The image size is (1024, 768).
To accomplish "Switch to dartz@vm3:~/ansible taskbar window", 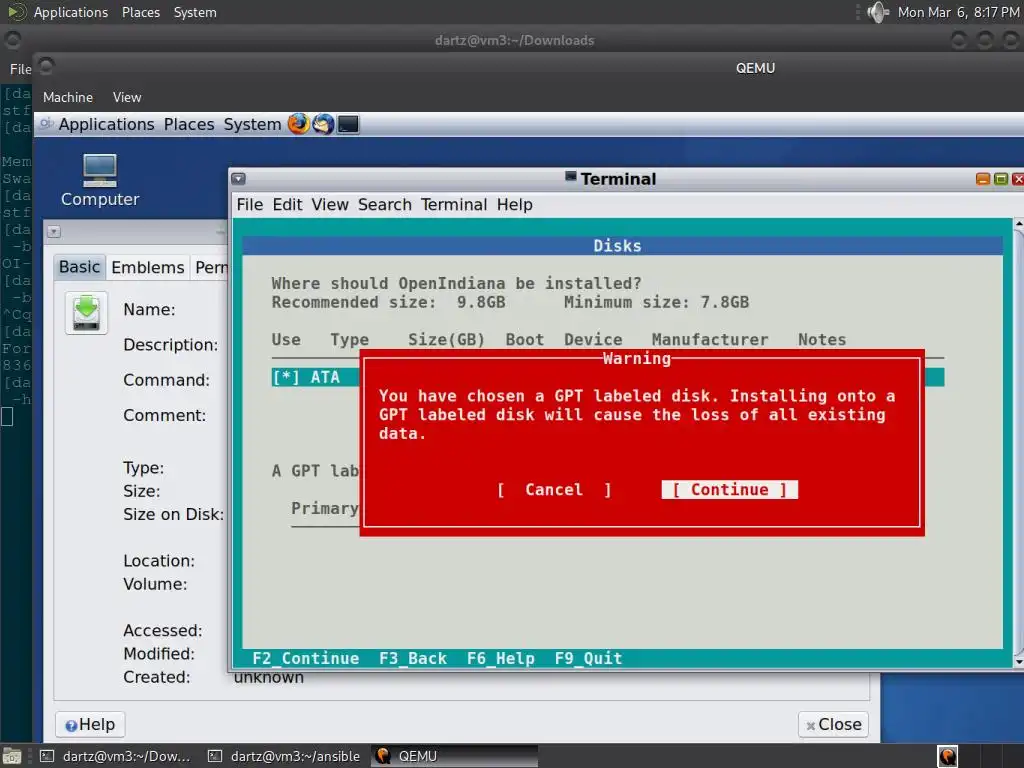I will coord(285,756).
